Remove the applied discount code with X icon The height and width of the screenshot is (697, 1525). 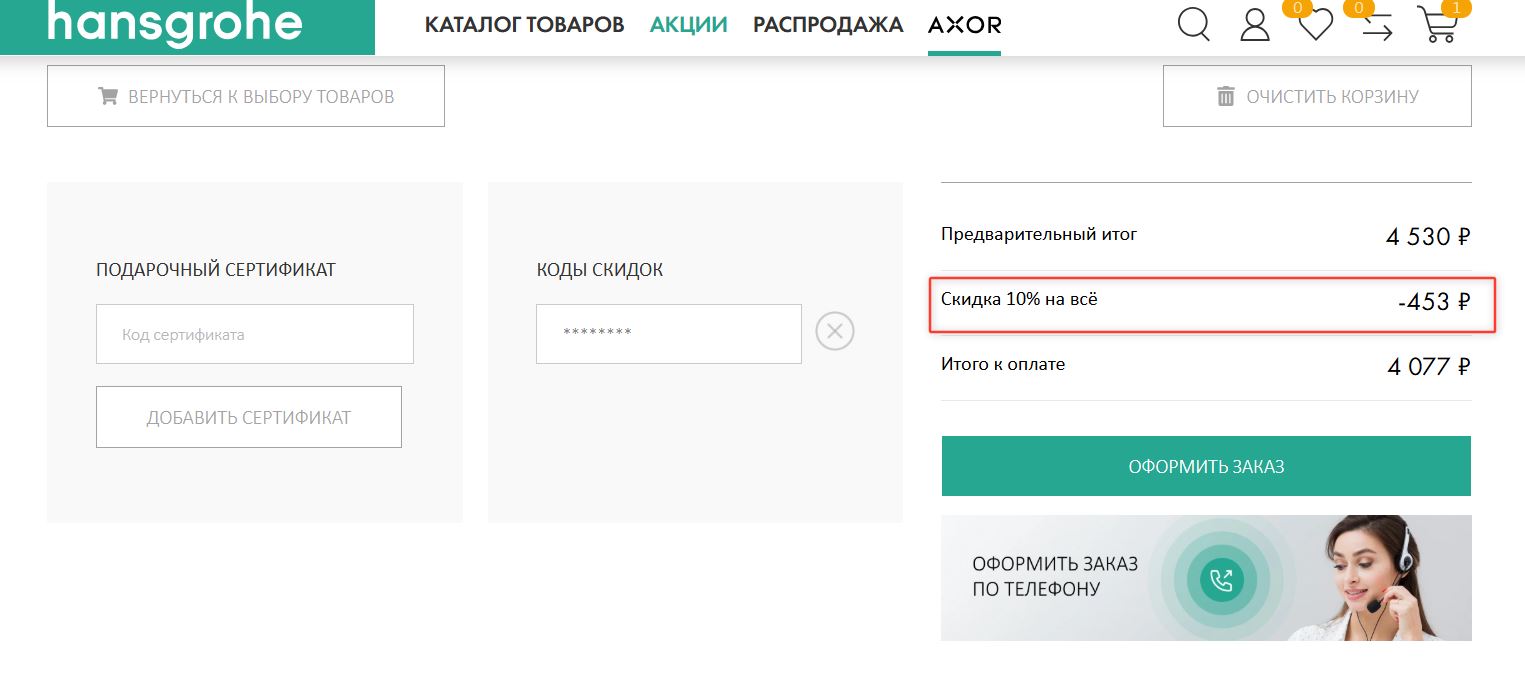coord(835,331)
